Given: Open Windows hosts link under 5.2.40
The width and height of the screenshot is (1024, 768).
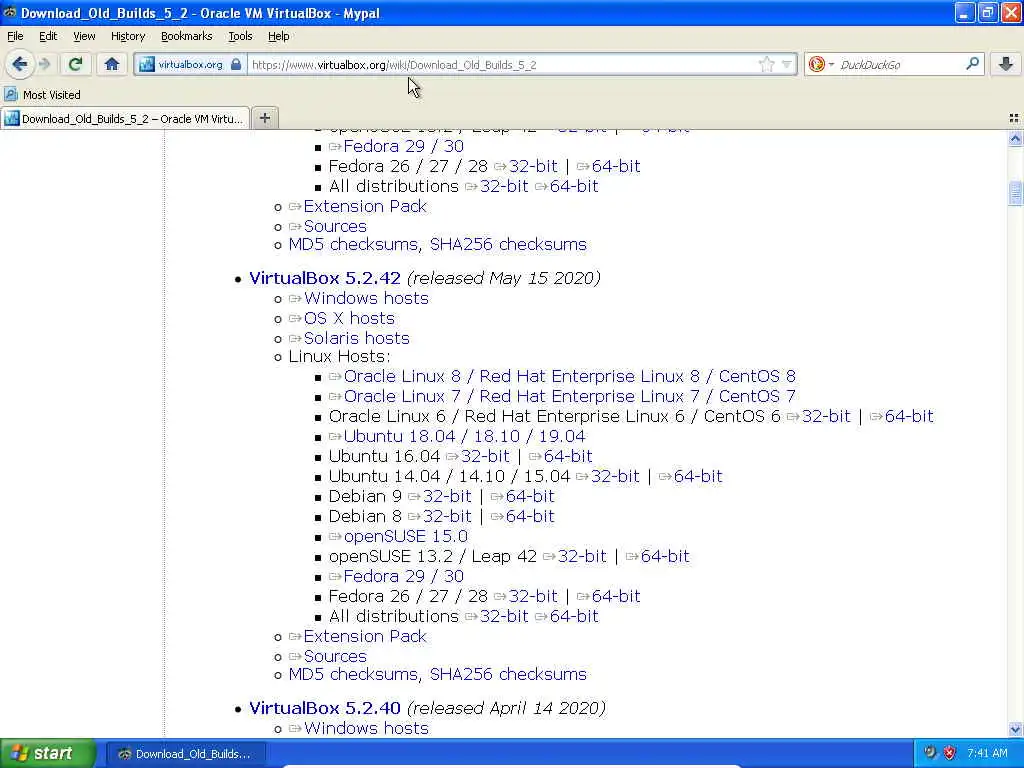Looking at the screenshot, I should [x=366, y=729].
